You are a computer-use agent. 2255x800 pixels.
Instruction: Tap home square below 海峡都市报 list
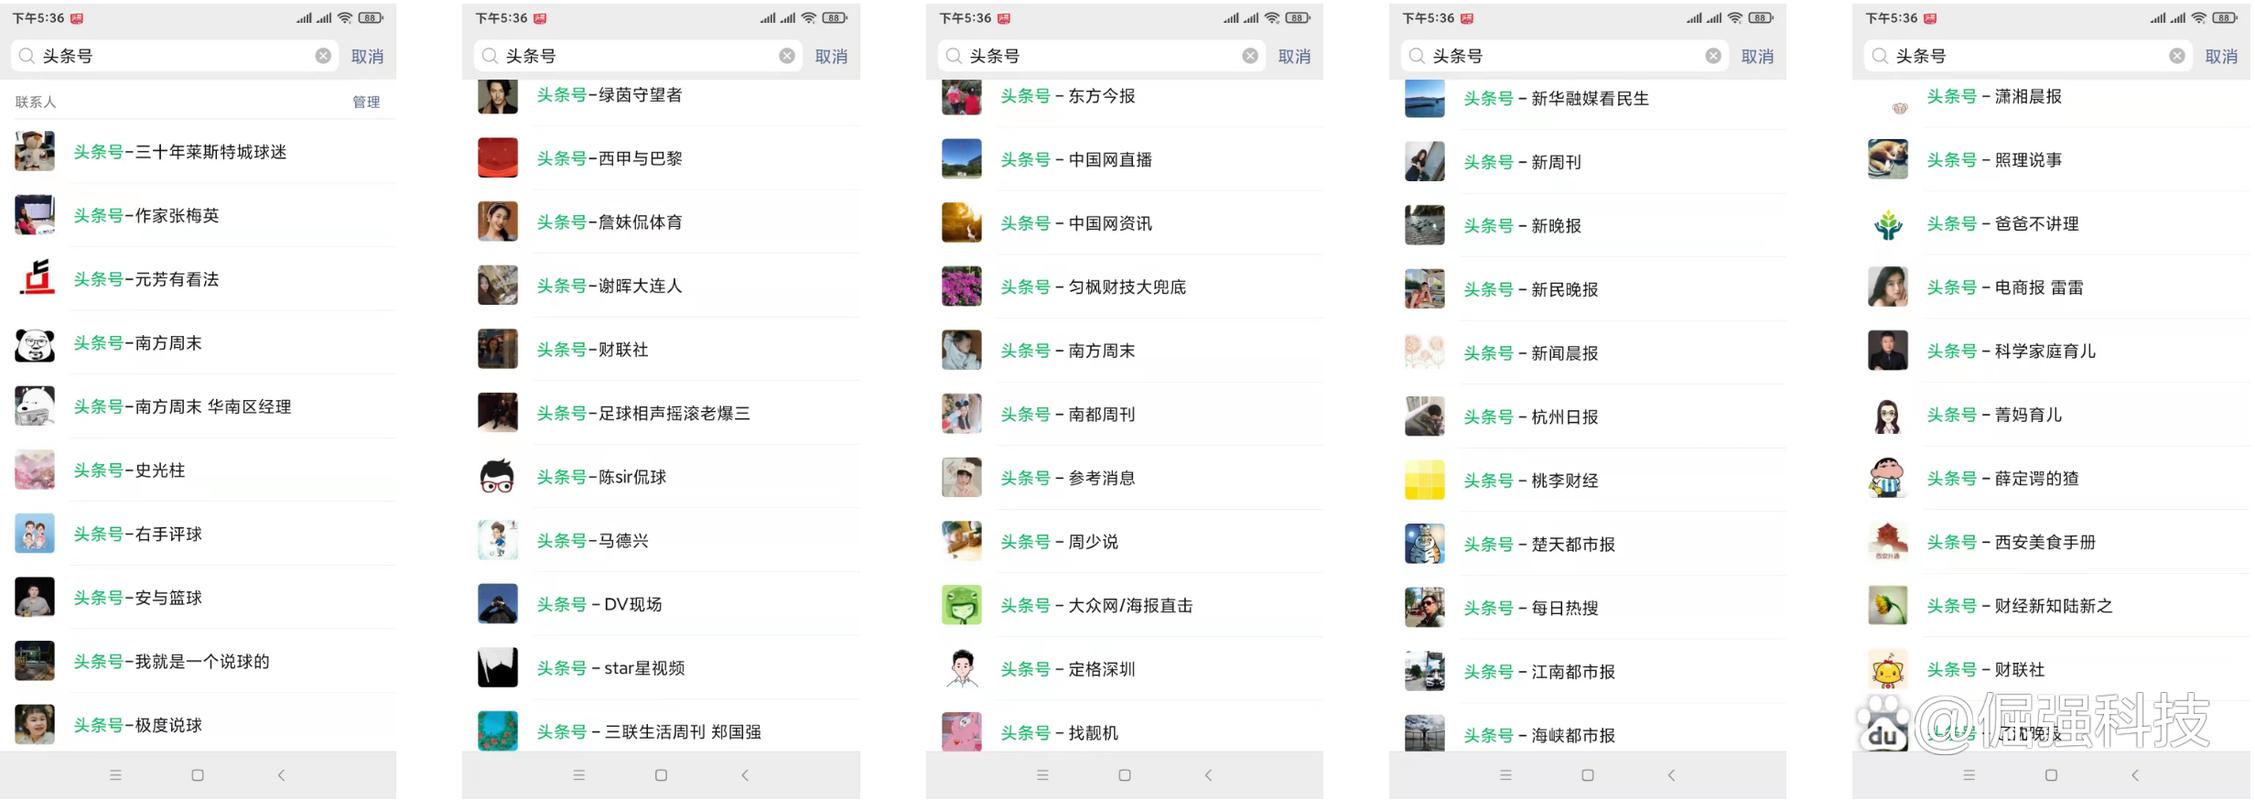(1588, 775)
